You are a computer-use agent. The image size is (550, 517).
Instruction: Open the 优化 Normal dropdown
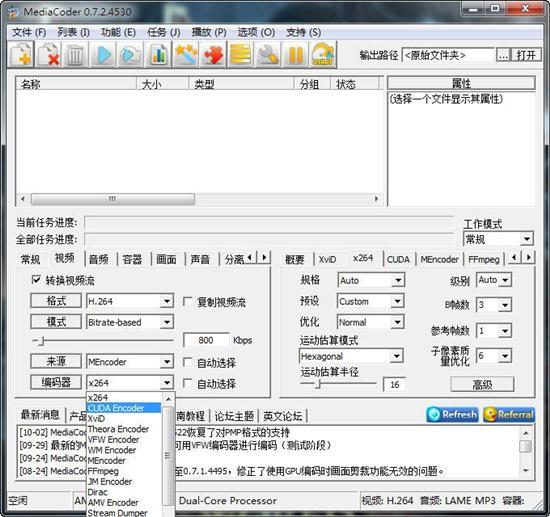point(398,322)
